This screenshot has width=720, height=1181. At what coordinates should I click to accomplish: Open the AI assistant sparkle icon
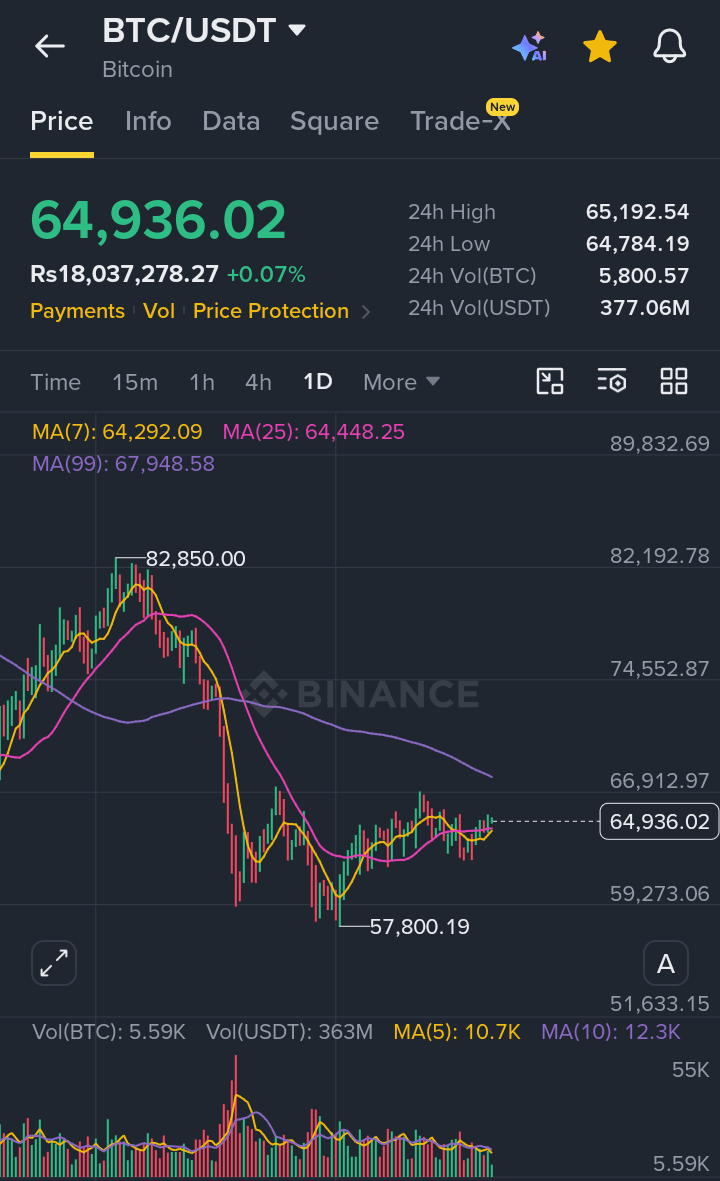coord(529,46)
